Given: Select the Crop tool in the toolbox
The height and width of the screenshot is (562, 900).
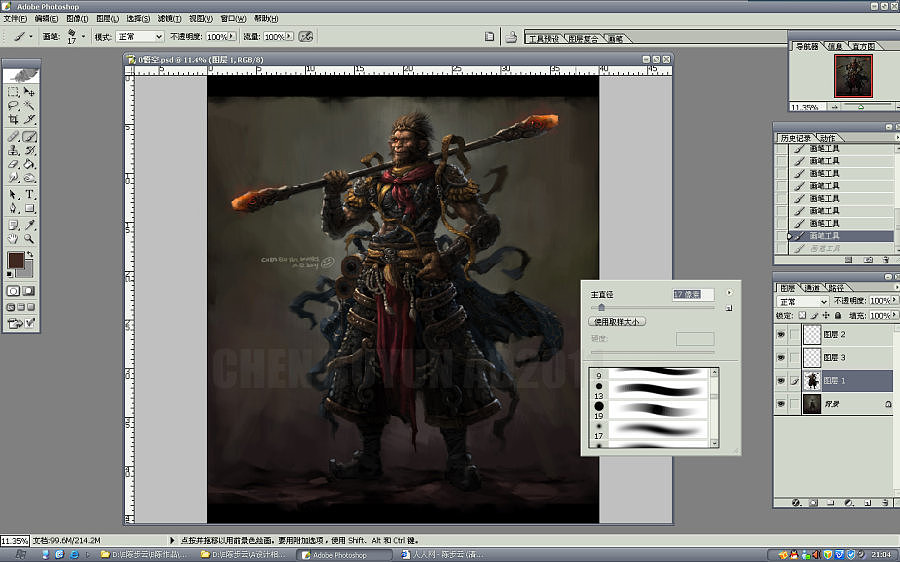Looking at the screenshot, I should [x=13, y=119].
